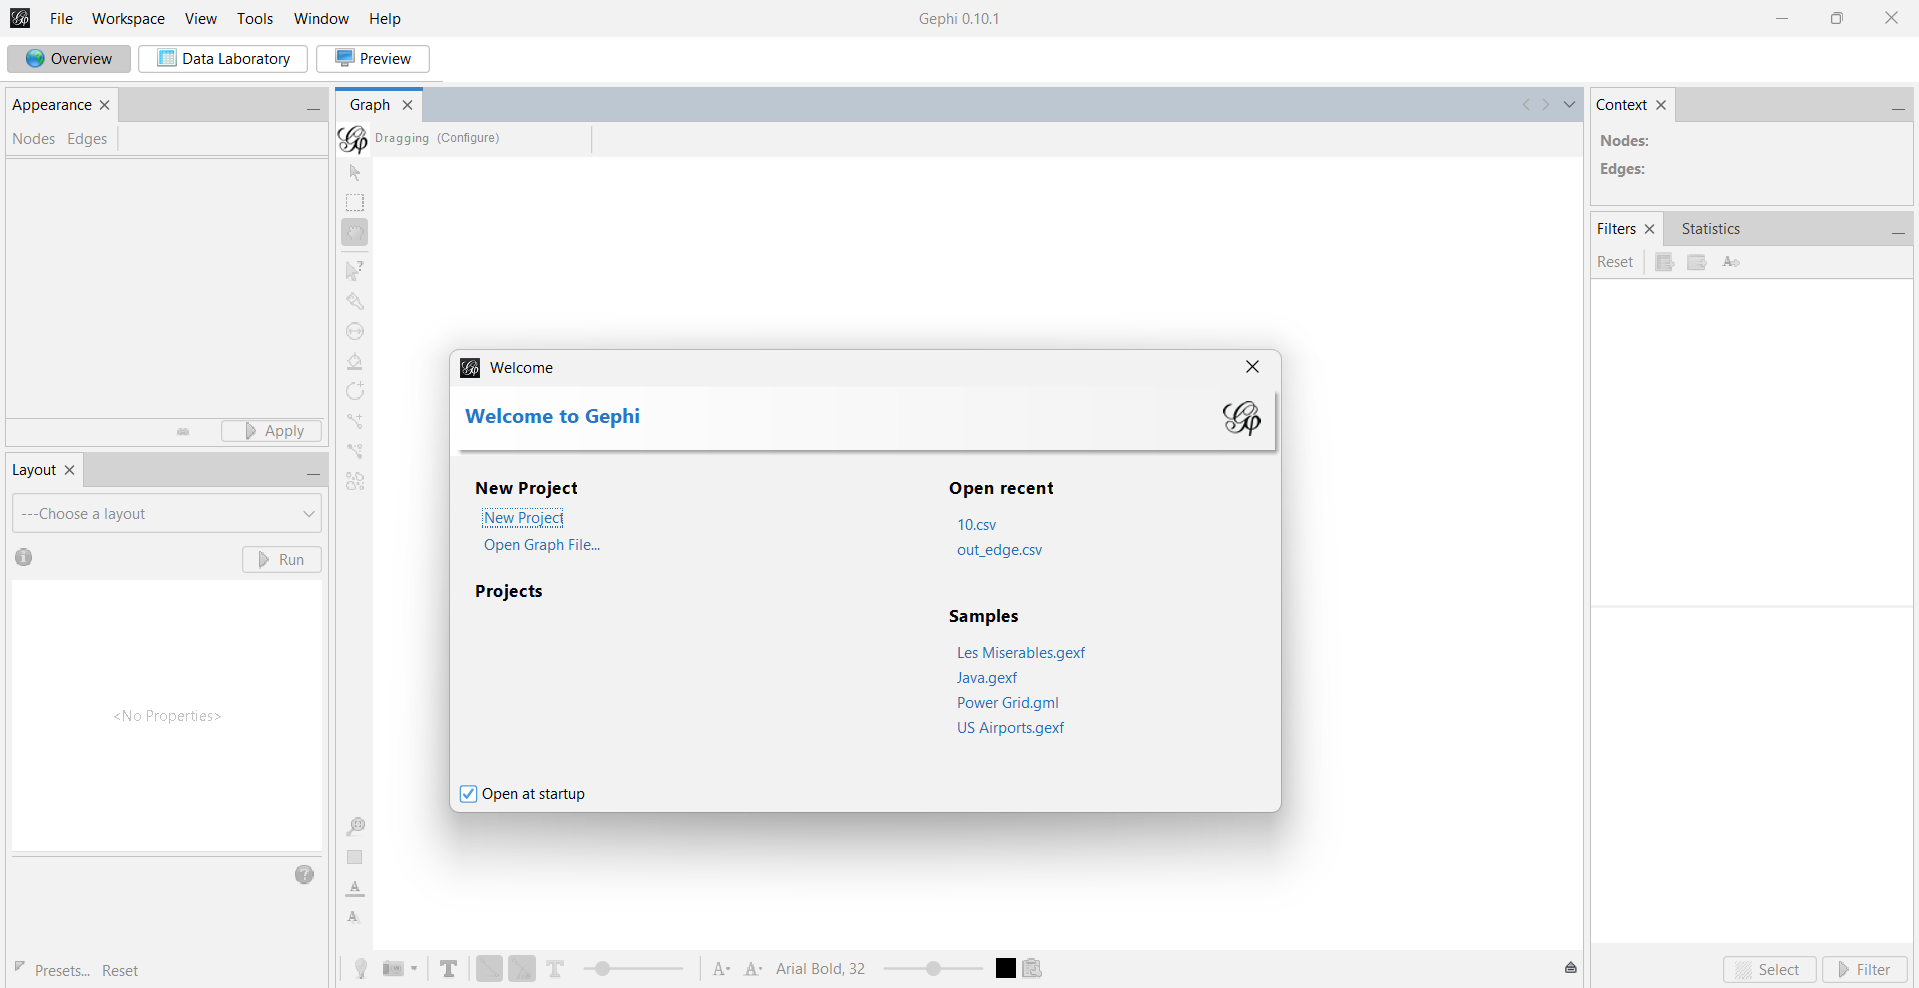Click the screenshot camera icon
Viewport: 1919px width, 988px height.
[393, 968]
